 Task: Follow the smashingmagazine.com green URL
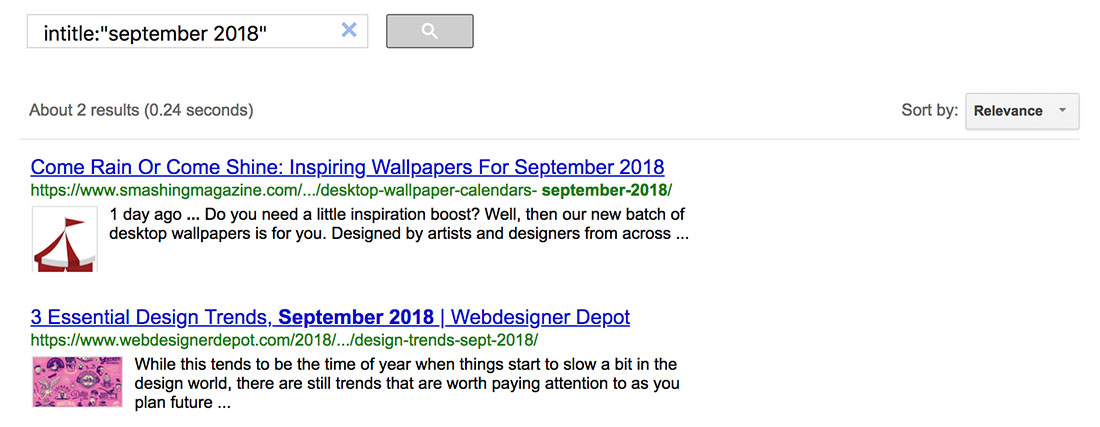[350, 190]
